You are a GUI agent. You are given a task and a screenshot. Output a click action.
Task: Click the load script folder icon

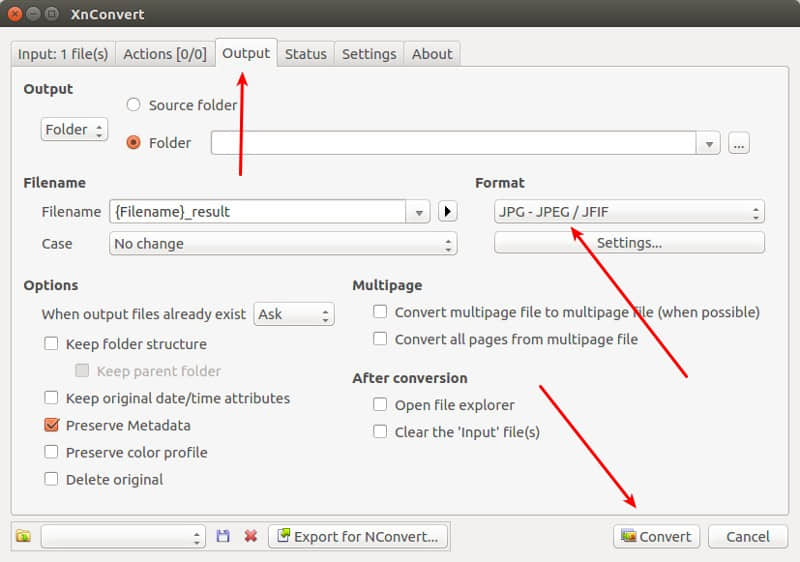[x=23, y=537]
